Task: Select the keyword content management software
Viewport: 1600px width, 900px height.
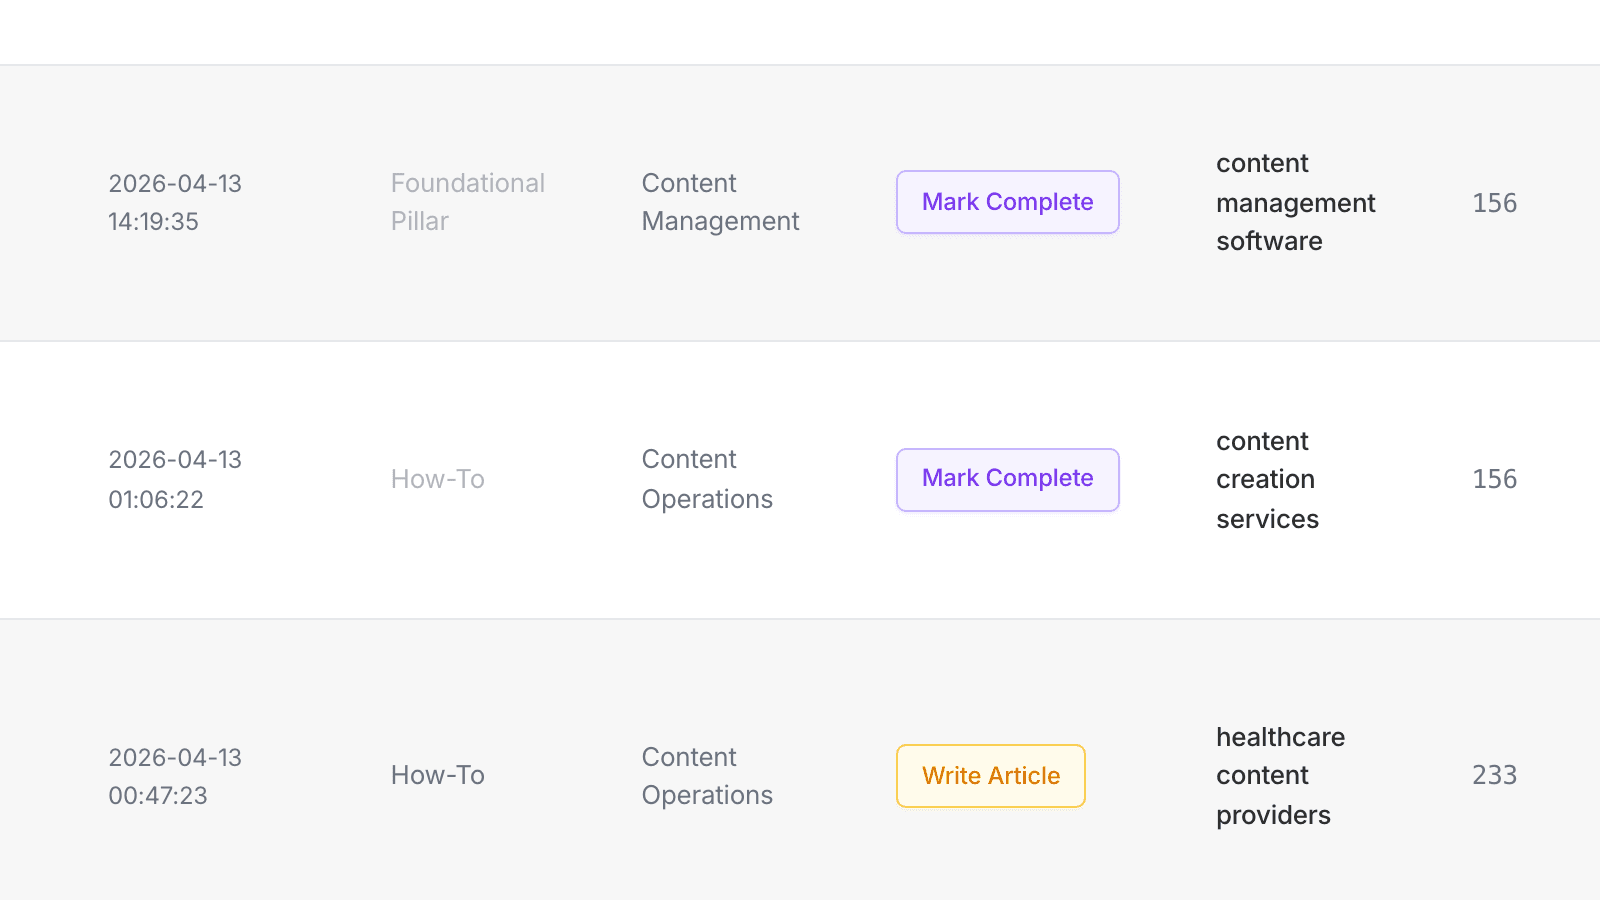Action: pyautogui.click(x=1295, y=202)
